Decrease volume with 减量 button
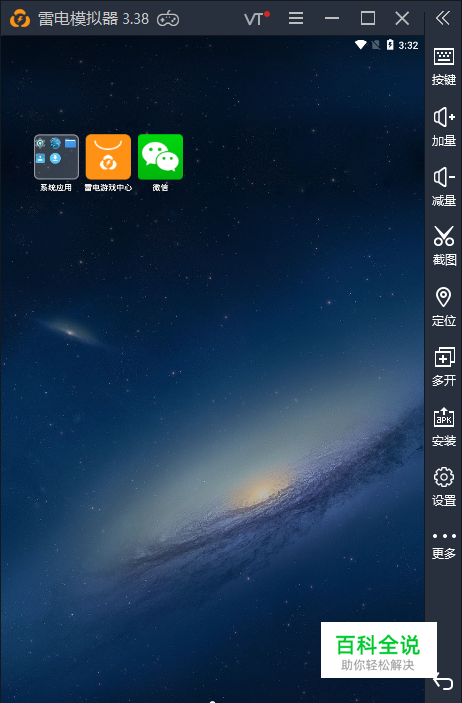 [x=444, y=187]
